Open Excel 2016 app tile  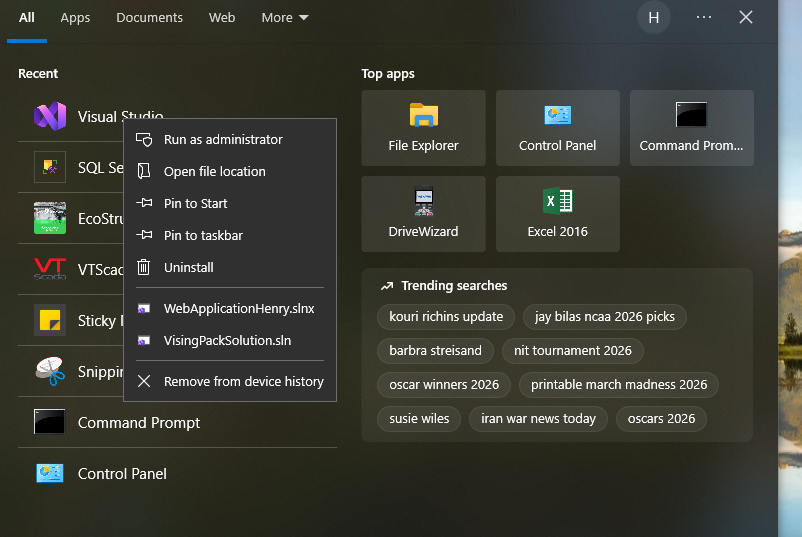pos(557,213)
